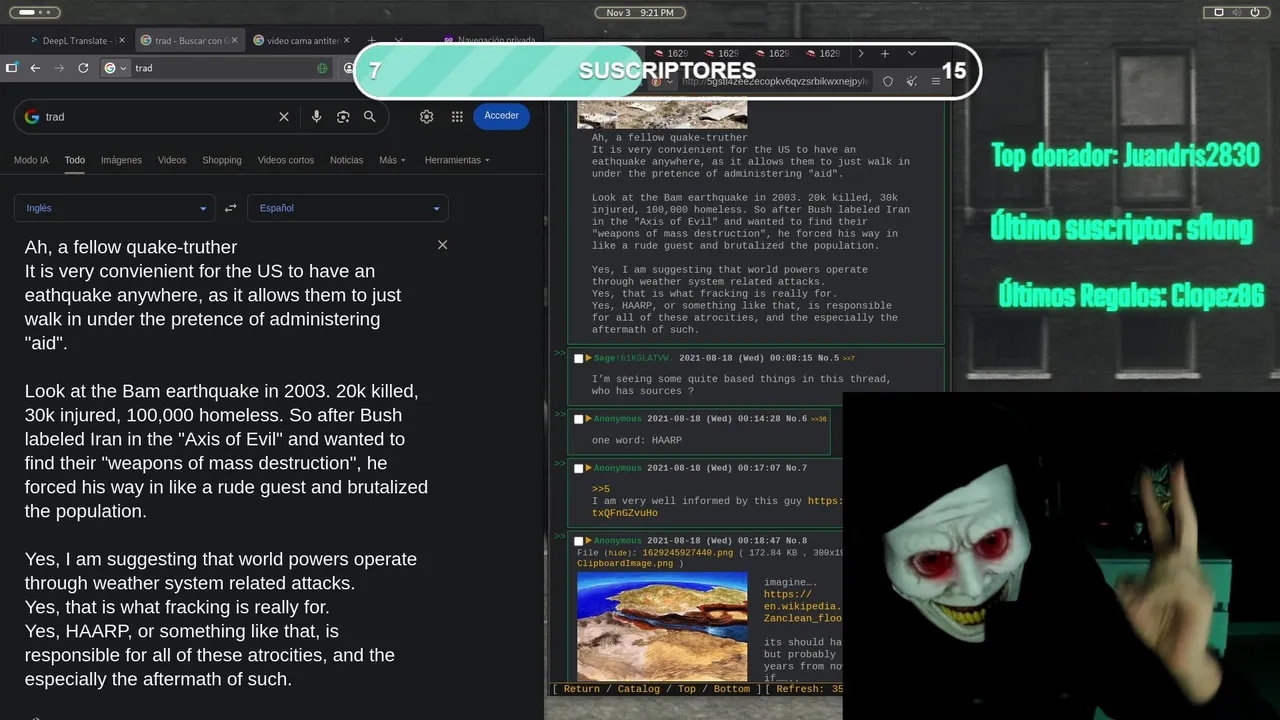Tick the checkbox on post No.8
The width and height of the screenshot is (1280, 720).
coord(578,541)
